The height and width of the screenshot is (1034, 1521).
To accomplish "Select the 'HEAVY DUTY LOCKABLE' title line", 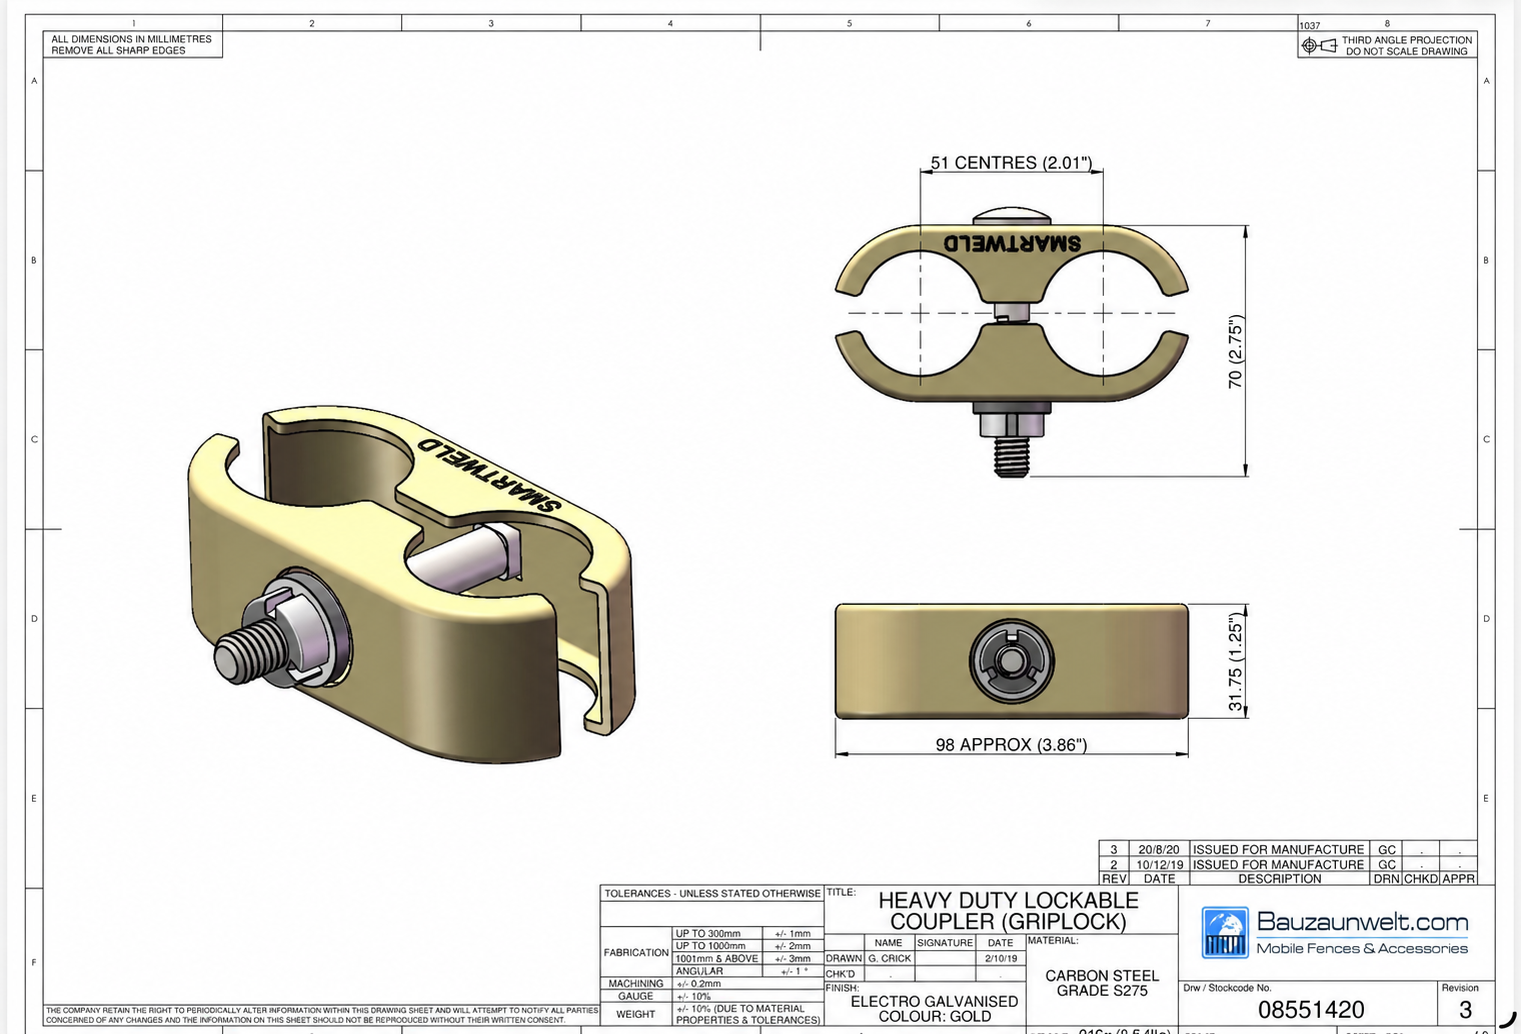I will pos(1008,900).
